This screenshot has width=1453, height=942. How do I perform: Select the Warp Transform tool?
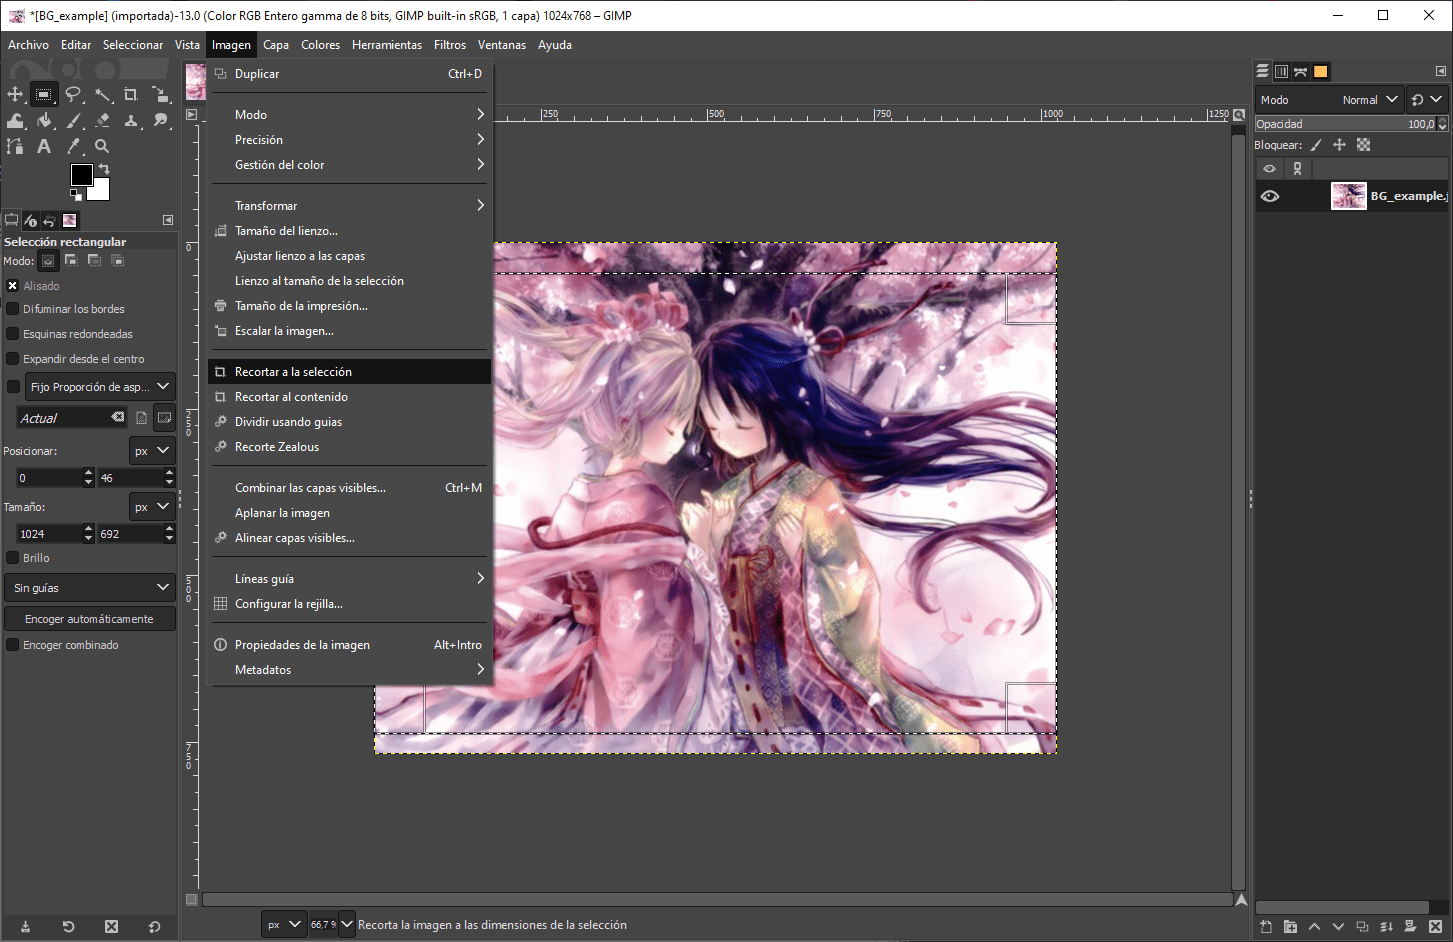tap(15, 120)
